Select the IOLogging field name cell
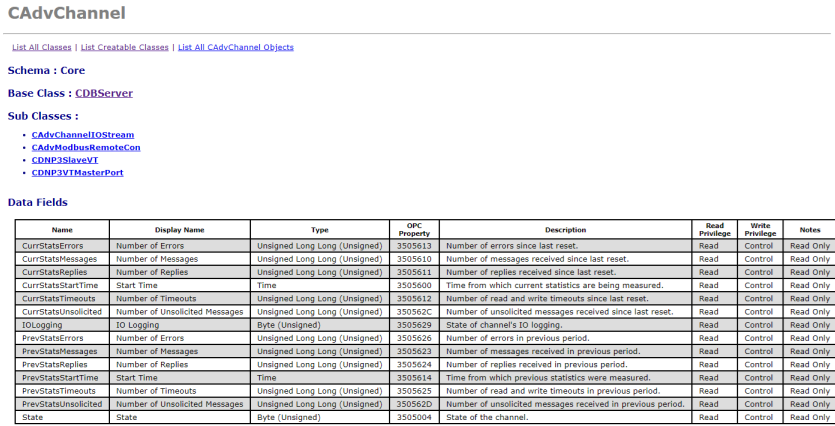This screenshot has height=426, width=835. [41, 325]
